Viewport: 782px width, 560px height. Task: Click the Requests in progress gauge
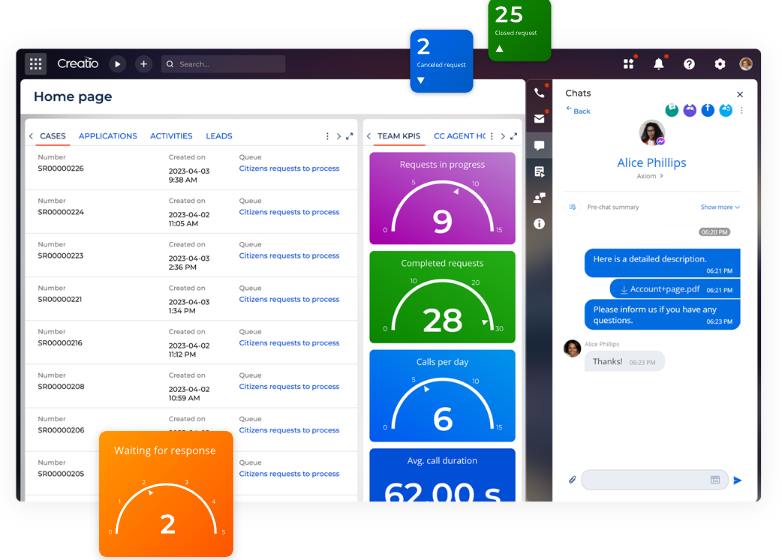(442, 198)
